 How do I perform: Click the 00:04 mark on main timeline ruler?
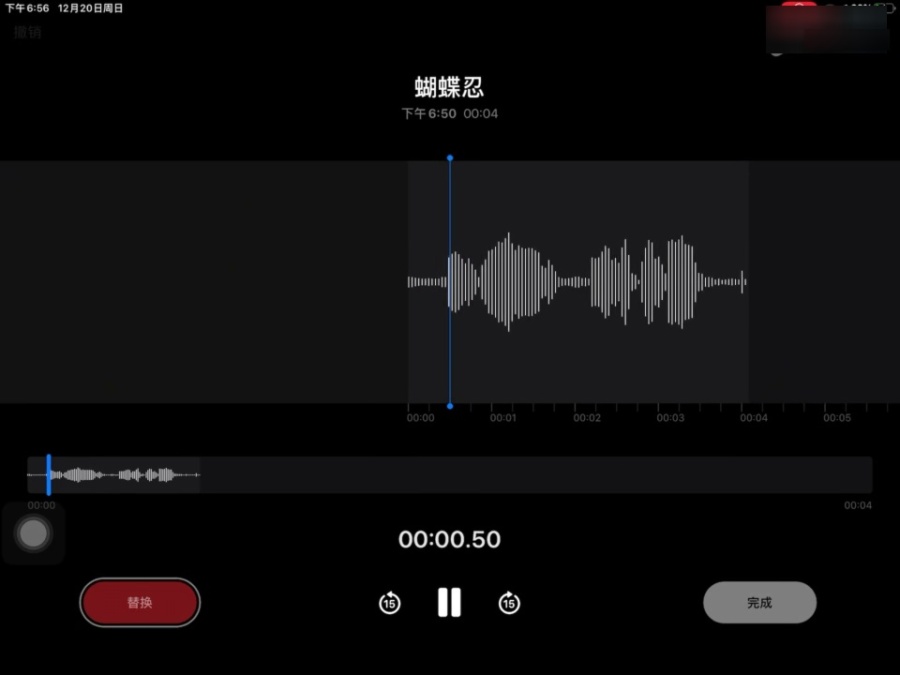pyautogui.click(x=753, y=418)
